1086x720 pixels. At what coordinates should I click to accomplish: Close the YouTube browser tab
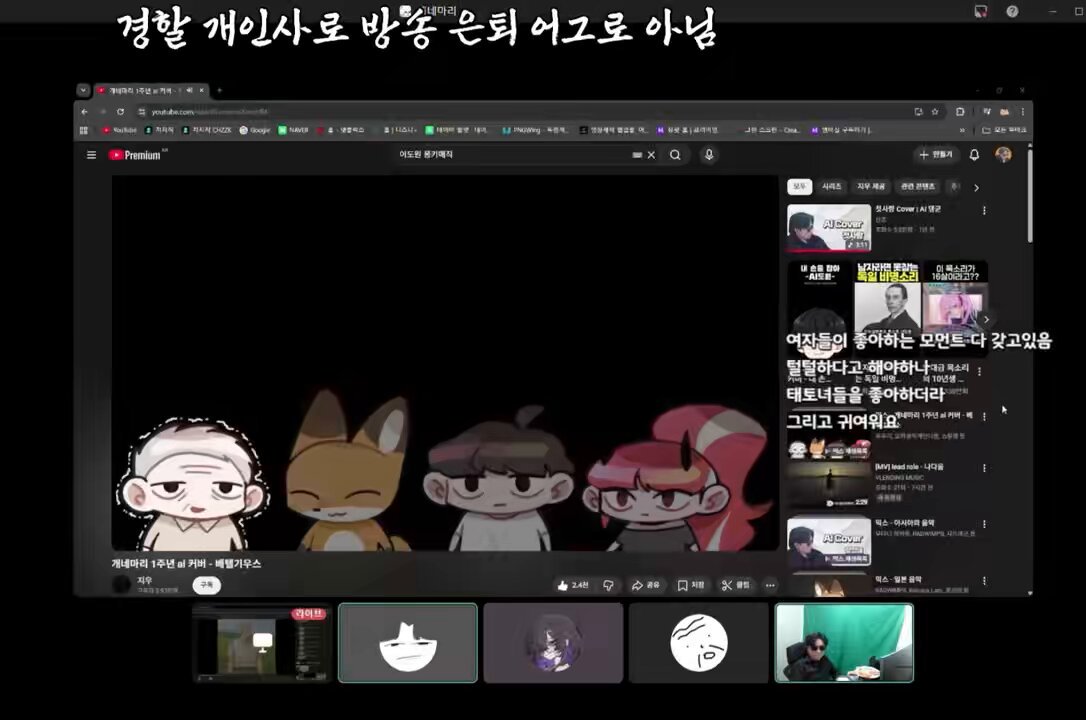coord(202,90)
